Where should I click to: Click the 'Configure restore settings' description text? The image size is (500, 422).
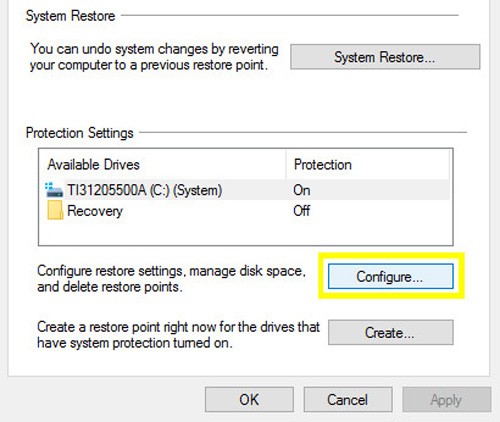coord(171,279)
